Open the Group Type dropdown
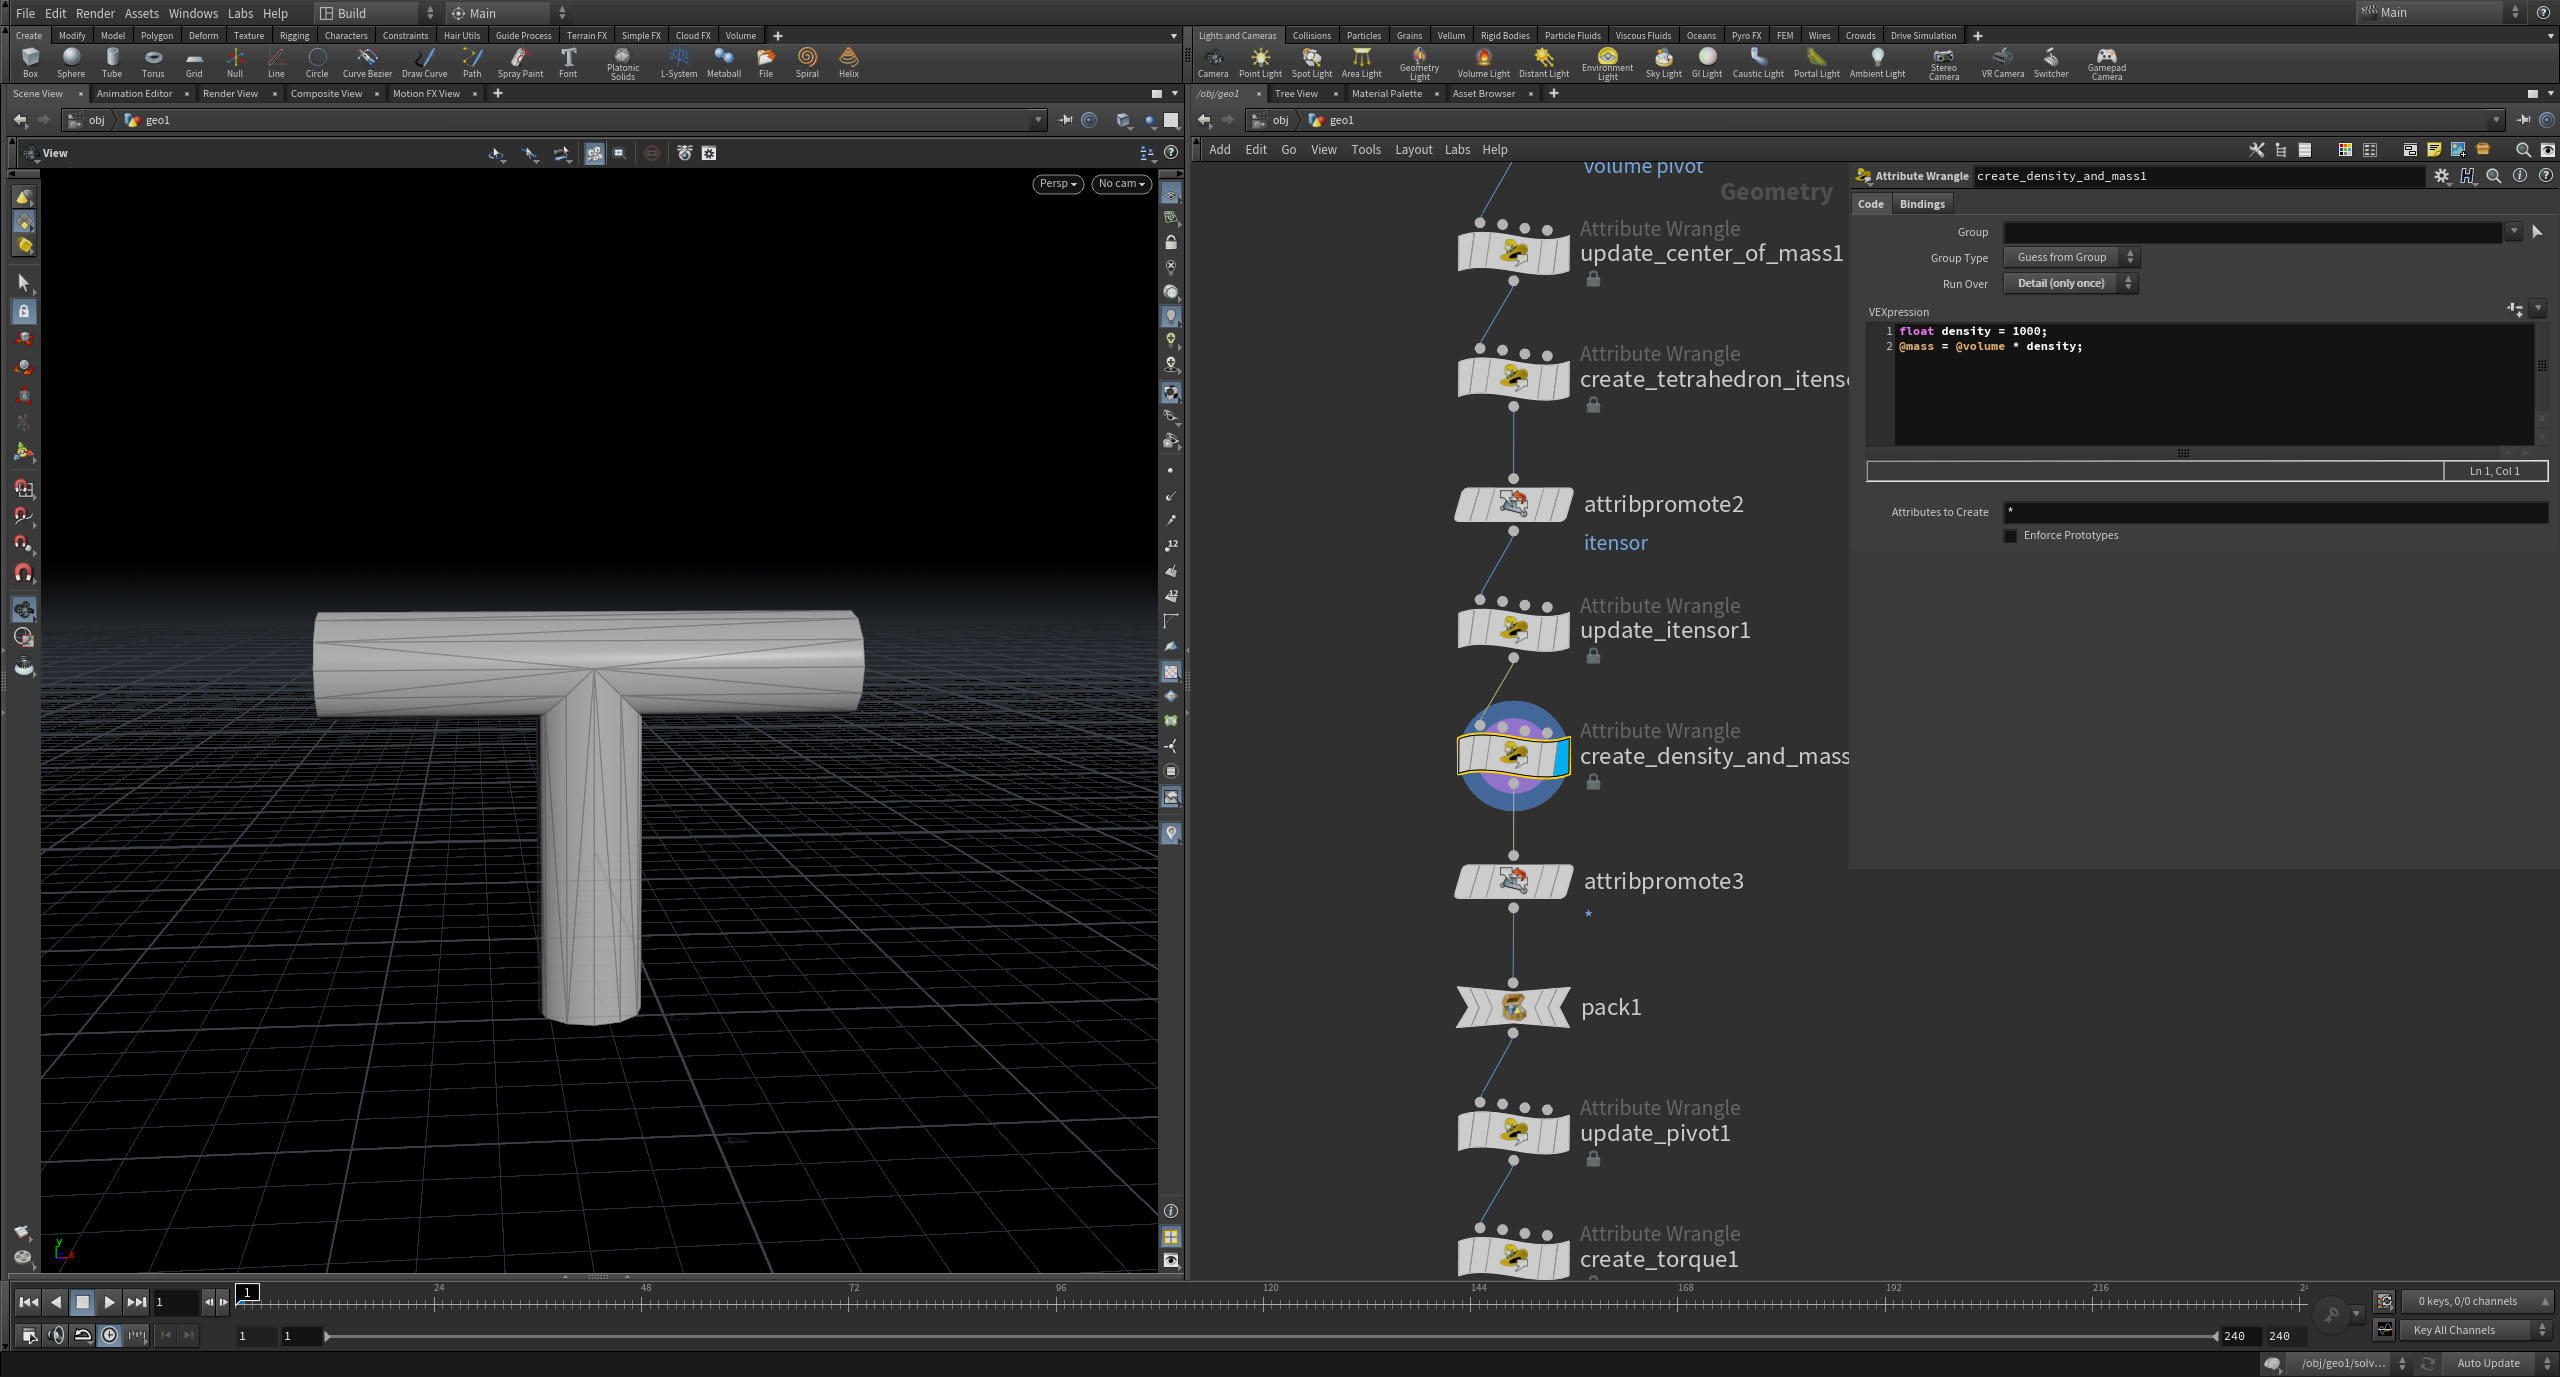The image size is (2560, 1377). (2070, 258)
